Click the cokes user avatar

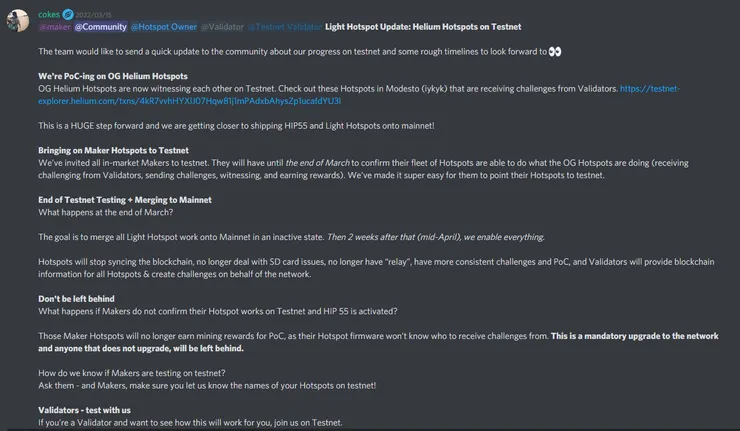coord(18,20)
